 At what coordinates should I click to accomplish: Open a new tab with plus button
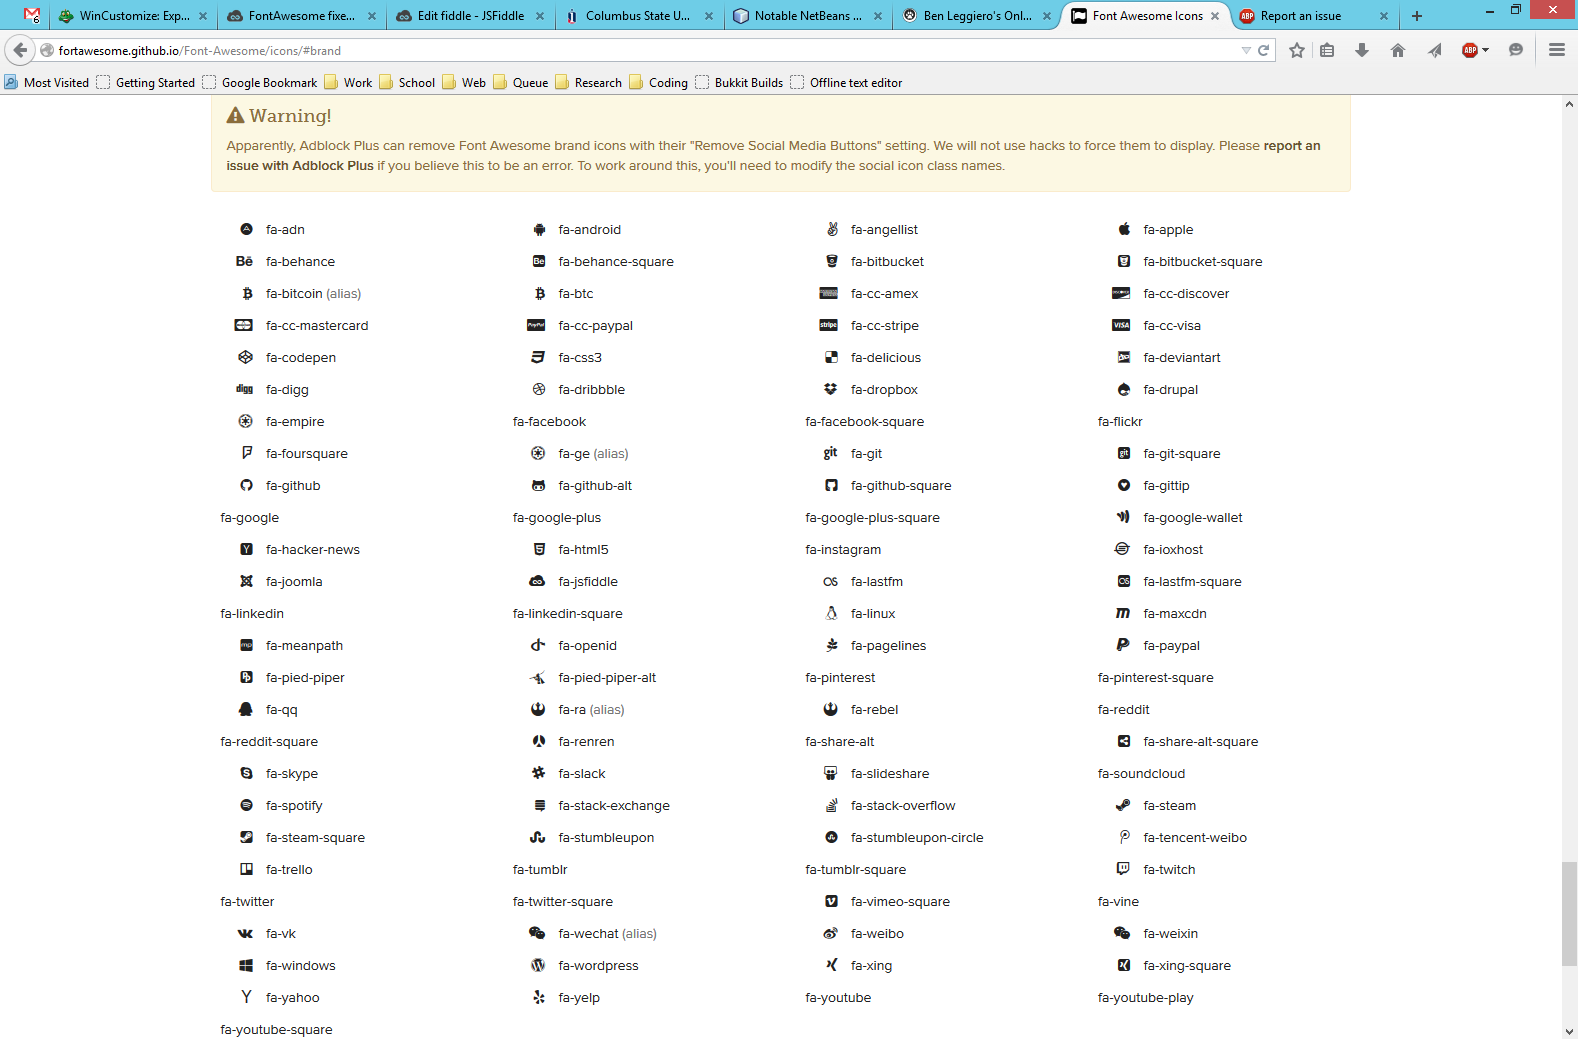1416,16
